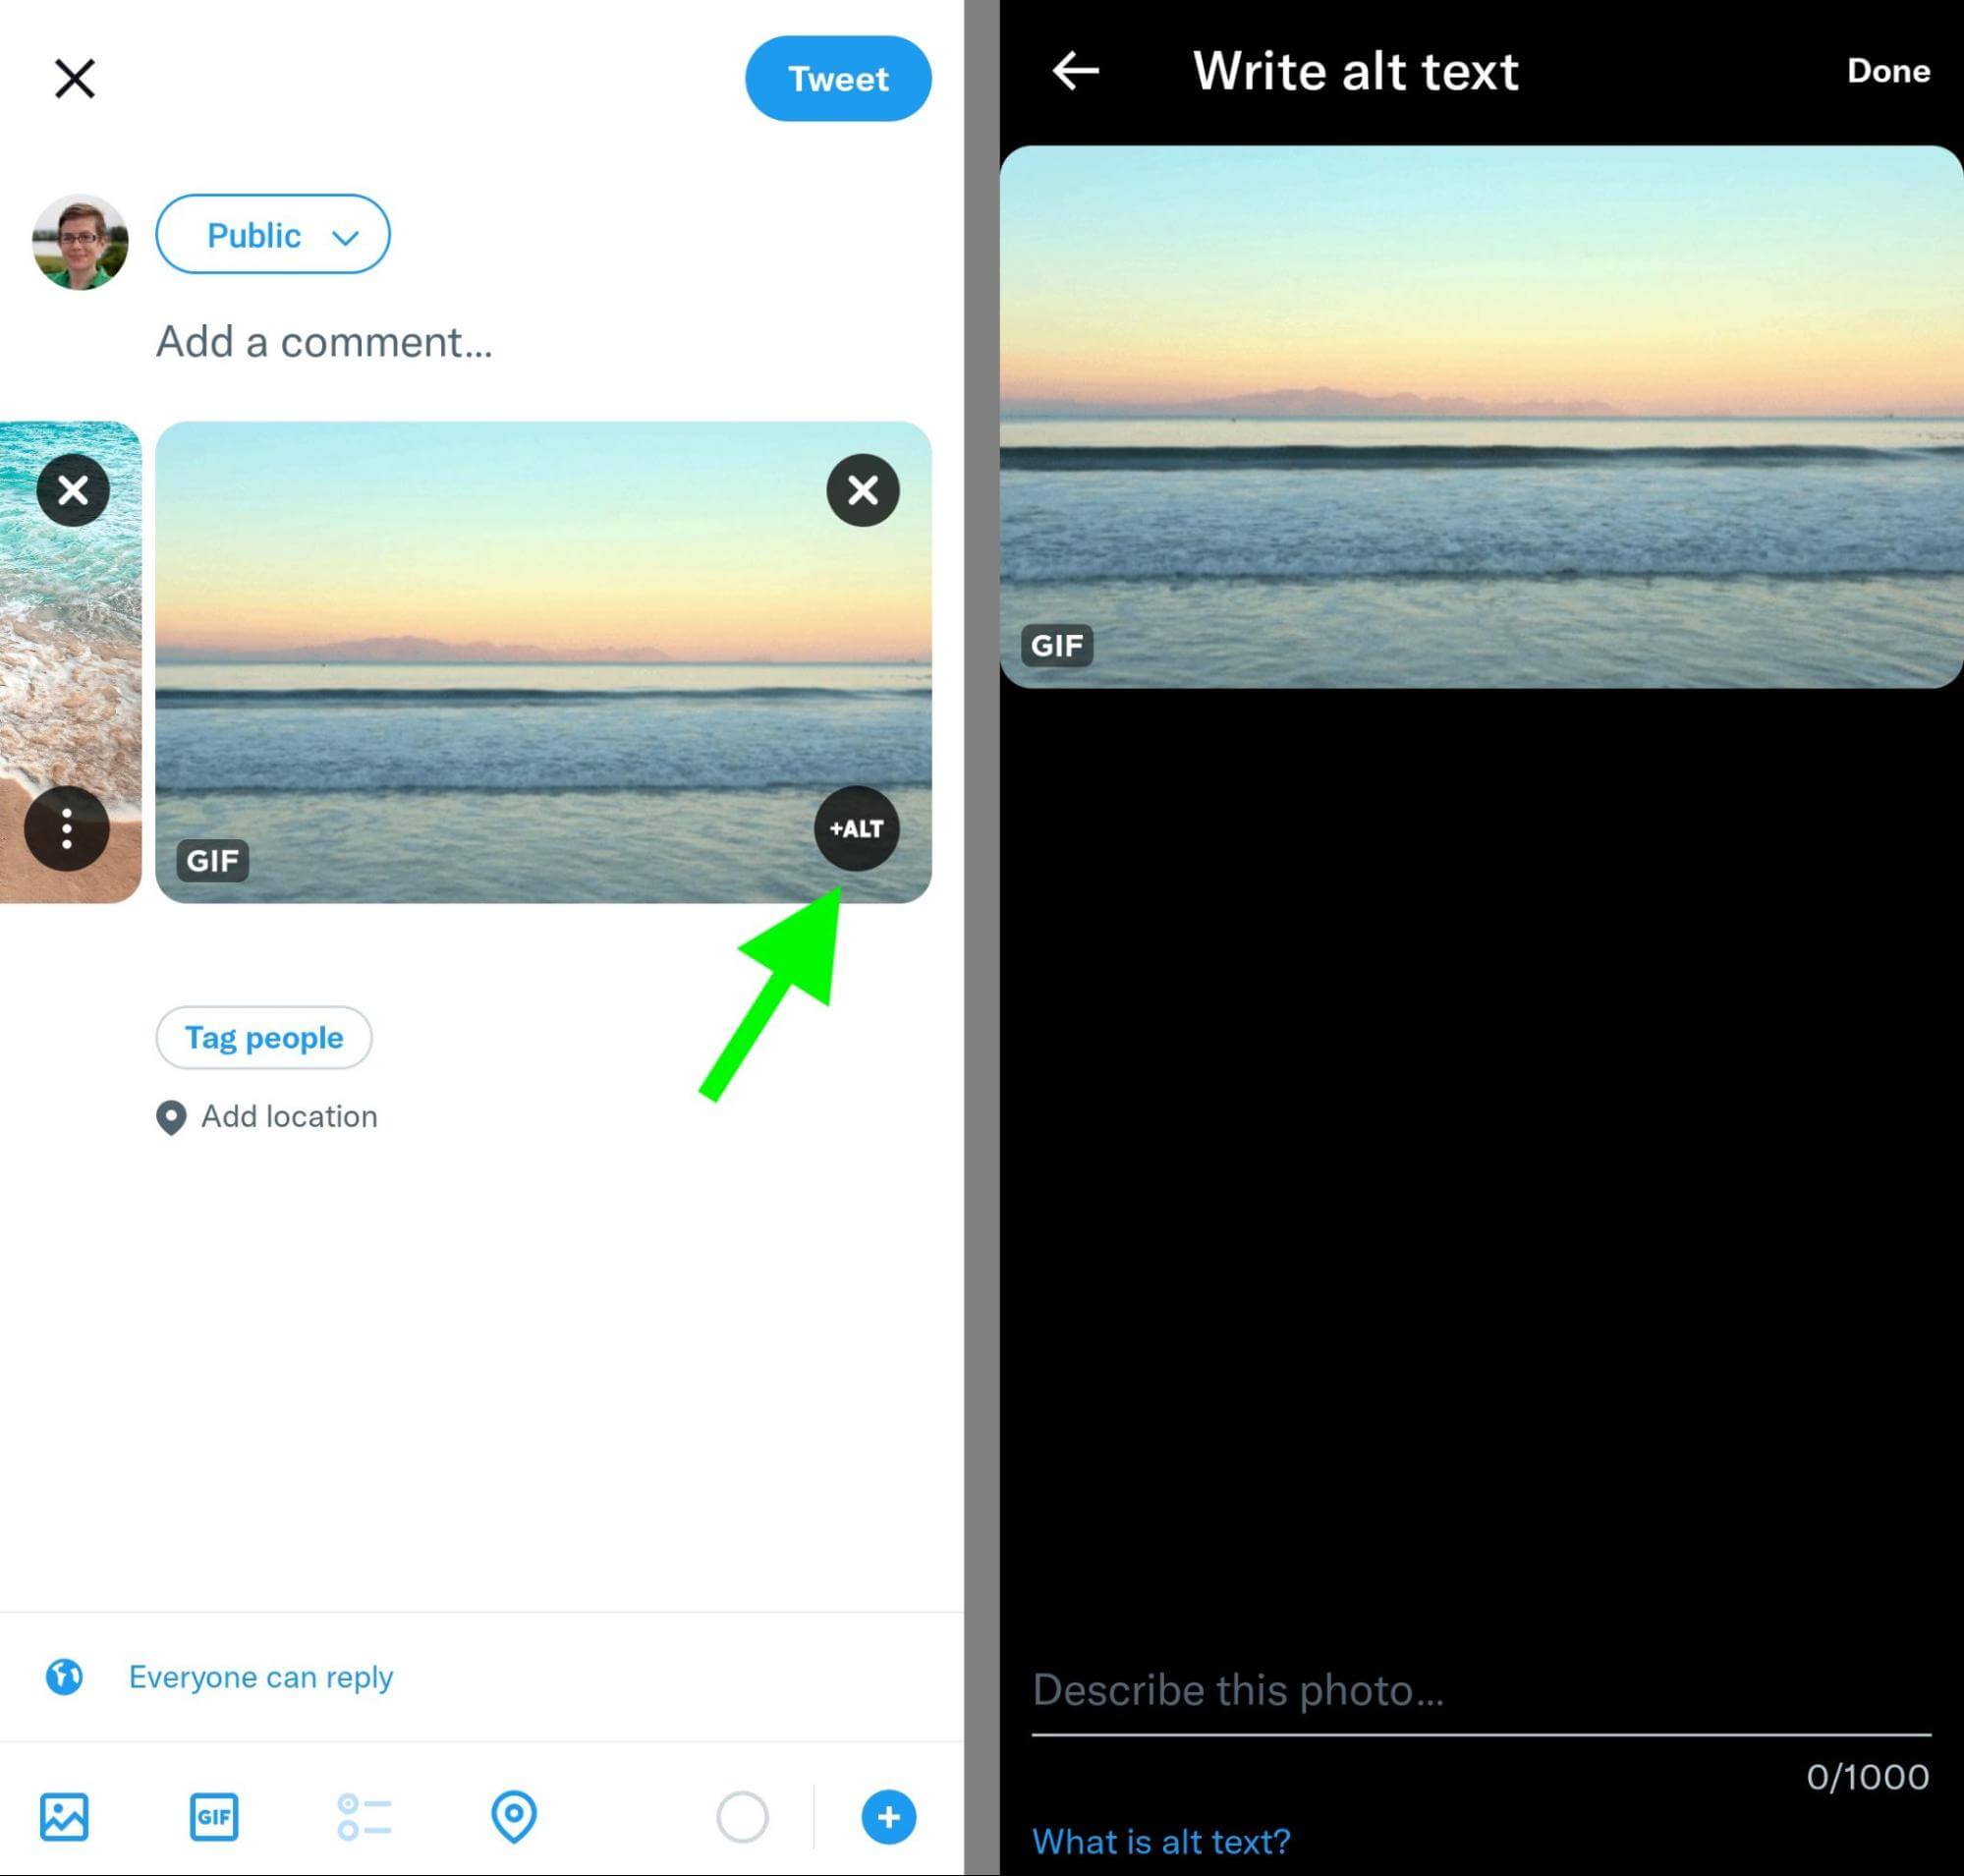Toggle remove second beach image button
Viewport: 1964px width, 1876px height.
coord(863,489)
